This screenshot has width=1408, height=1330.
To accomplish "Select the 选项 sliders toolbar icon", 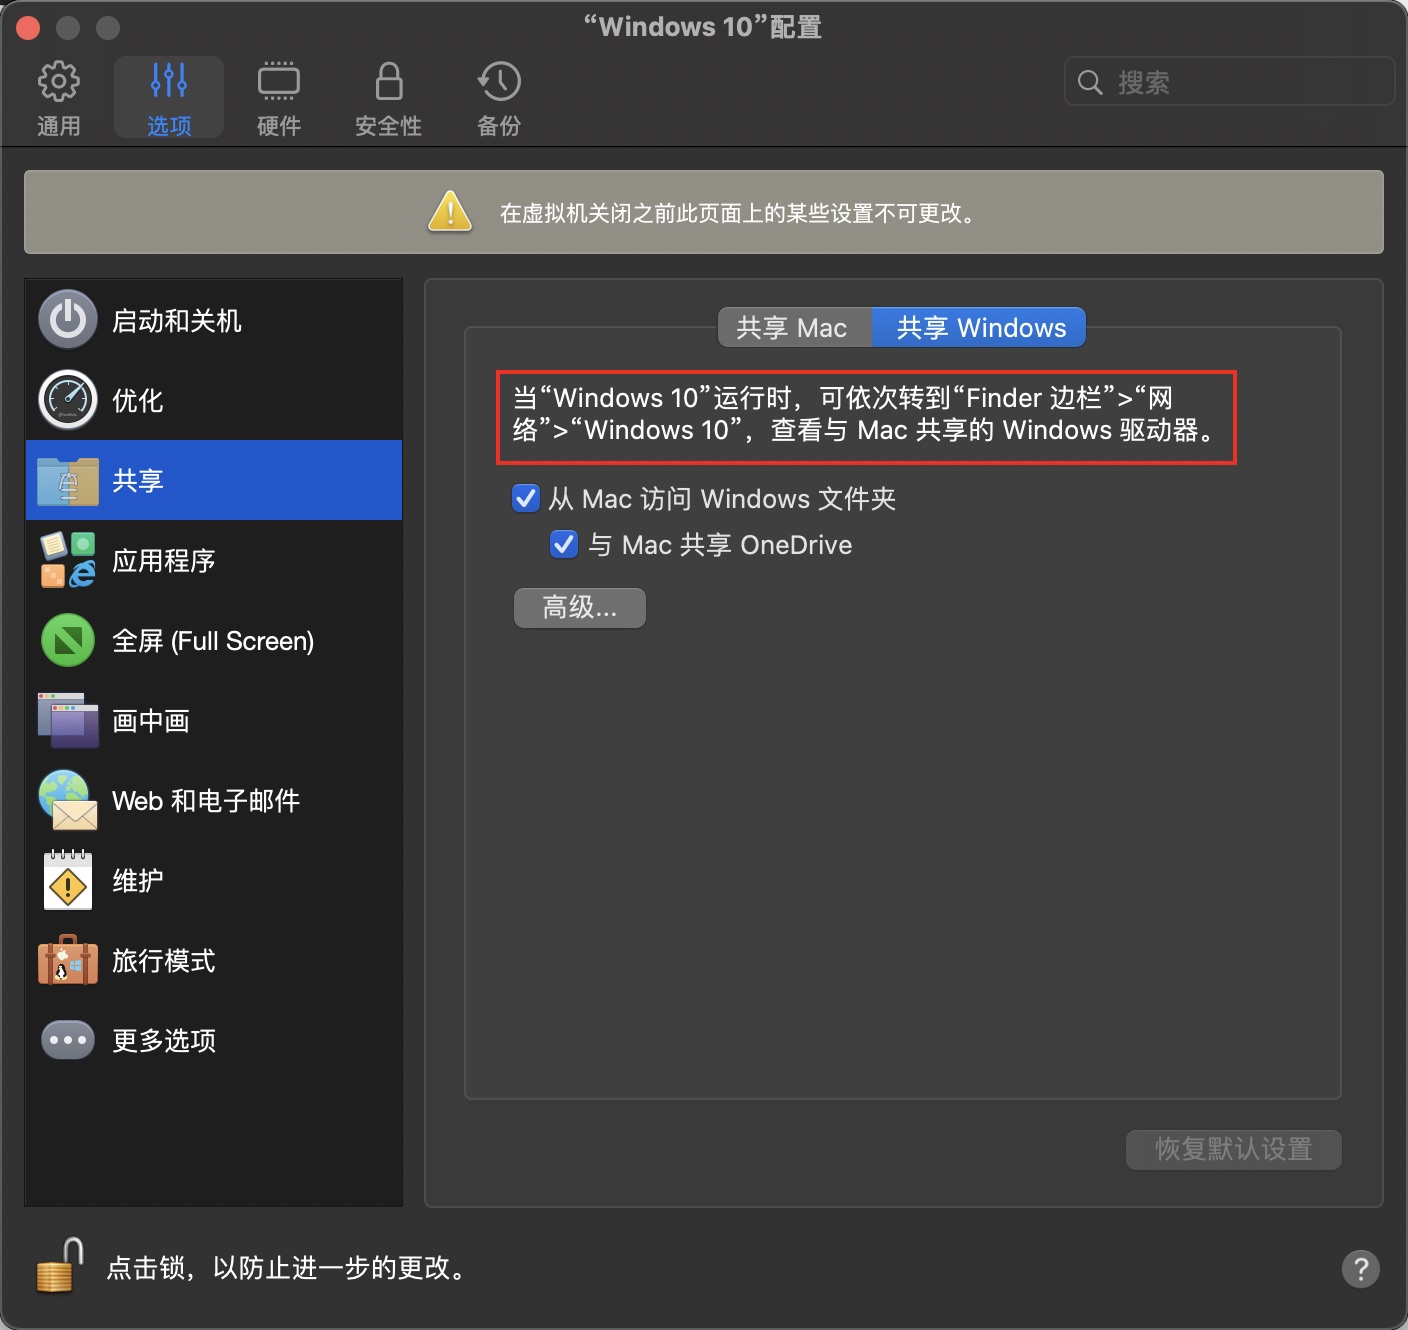I will pos(168,81).
